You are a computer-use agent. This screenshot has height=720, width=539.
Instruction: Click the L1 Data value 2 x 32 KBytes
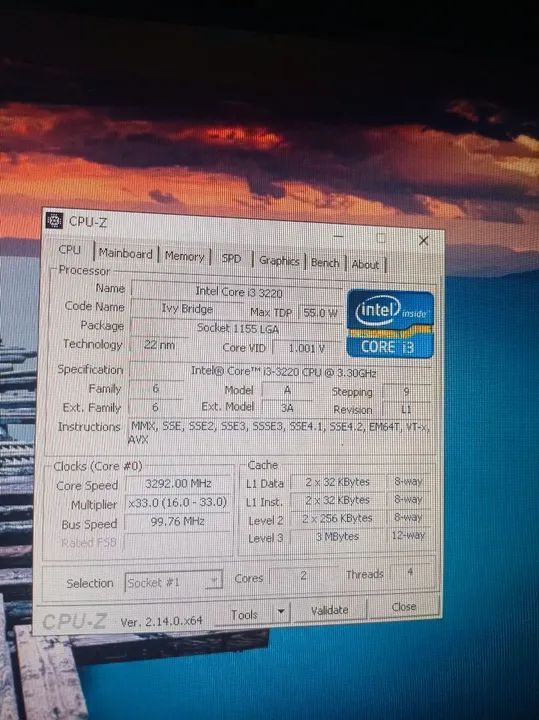(x=338, y=482)
